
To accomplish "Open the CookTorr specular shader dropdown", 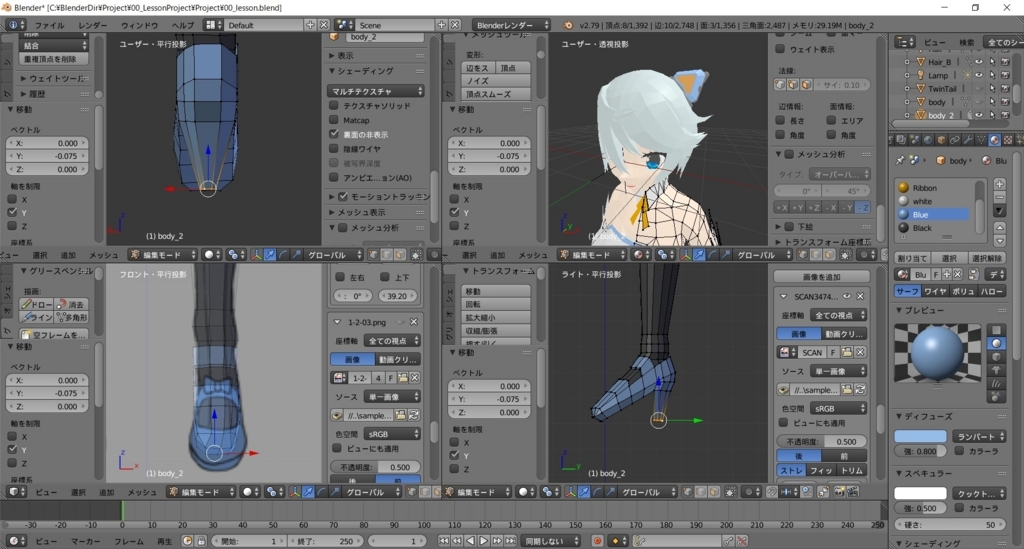I will pyautogui.click(x=979, y=493).
